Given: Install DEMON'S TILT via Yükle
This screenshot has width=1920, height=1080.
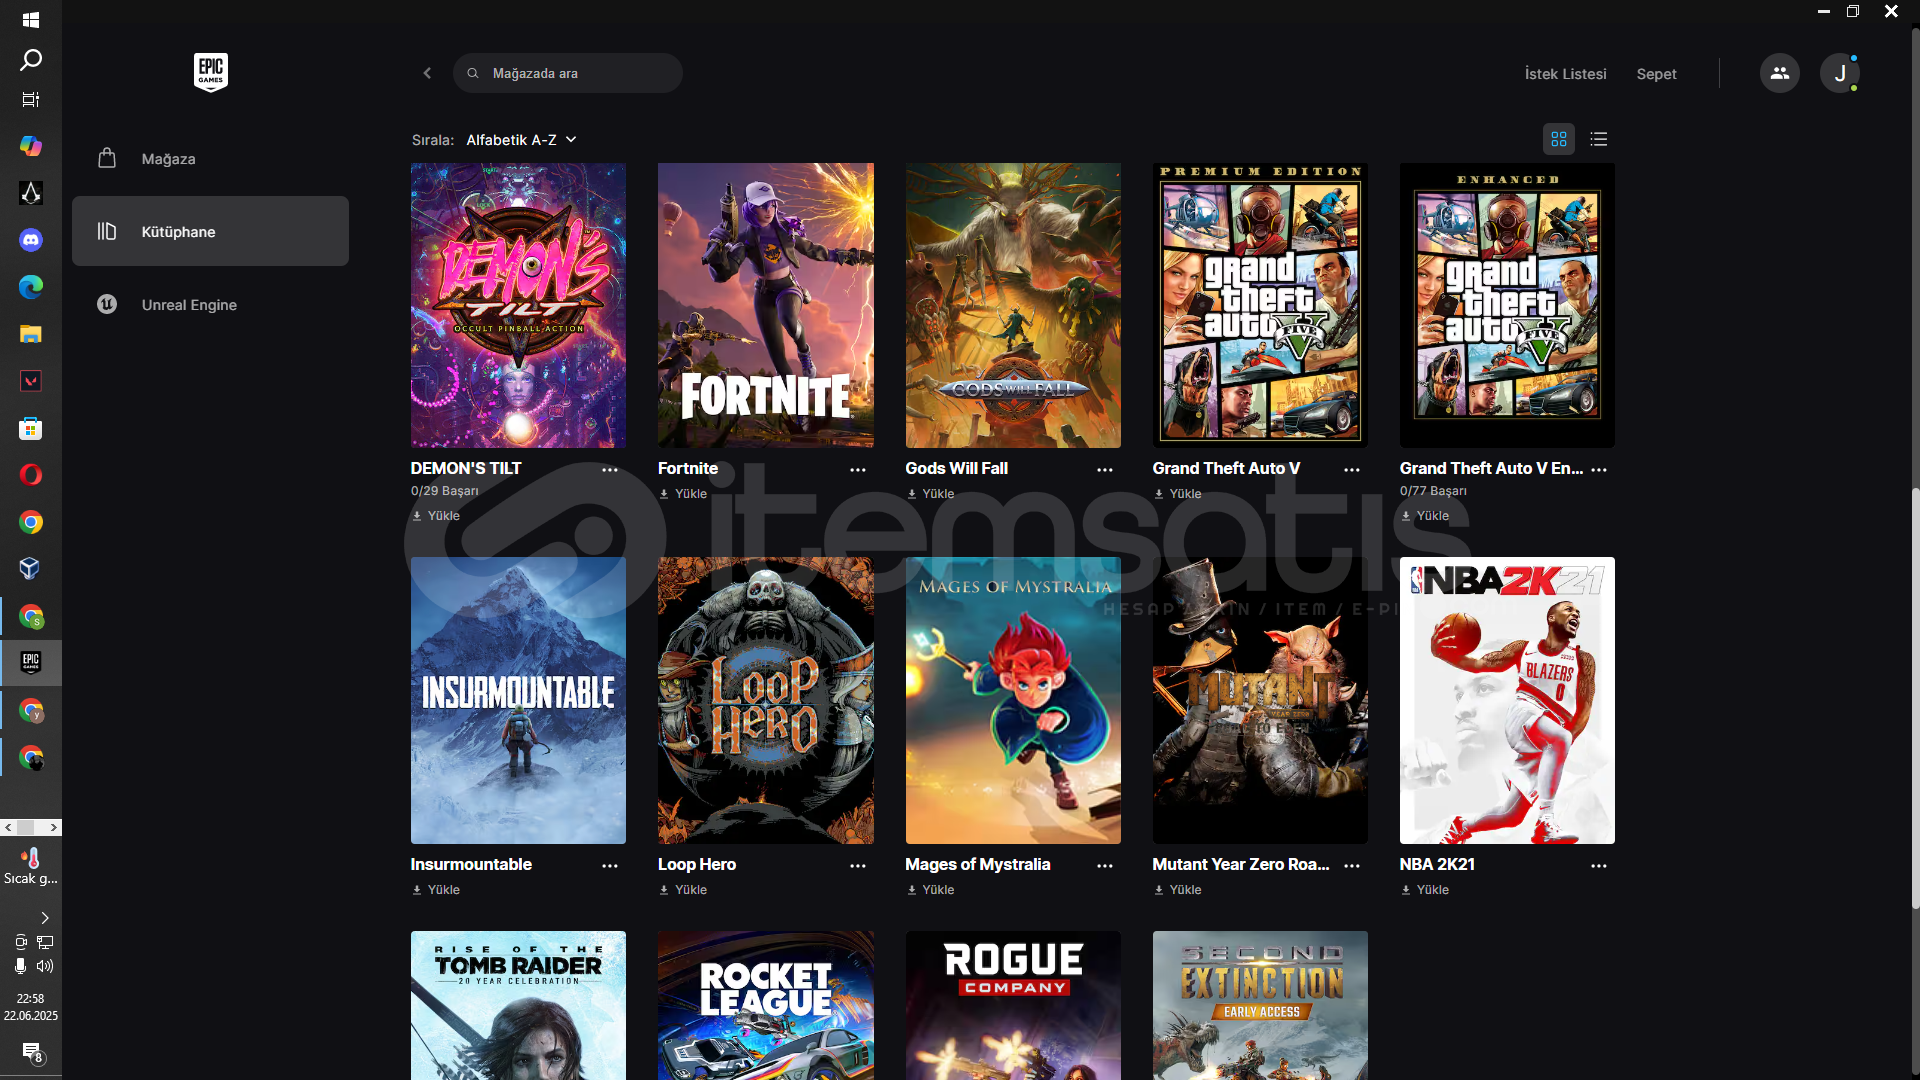Looking at the screenshot, I should pyautogui.click(x=436, y=516).
